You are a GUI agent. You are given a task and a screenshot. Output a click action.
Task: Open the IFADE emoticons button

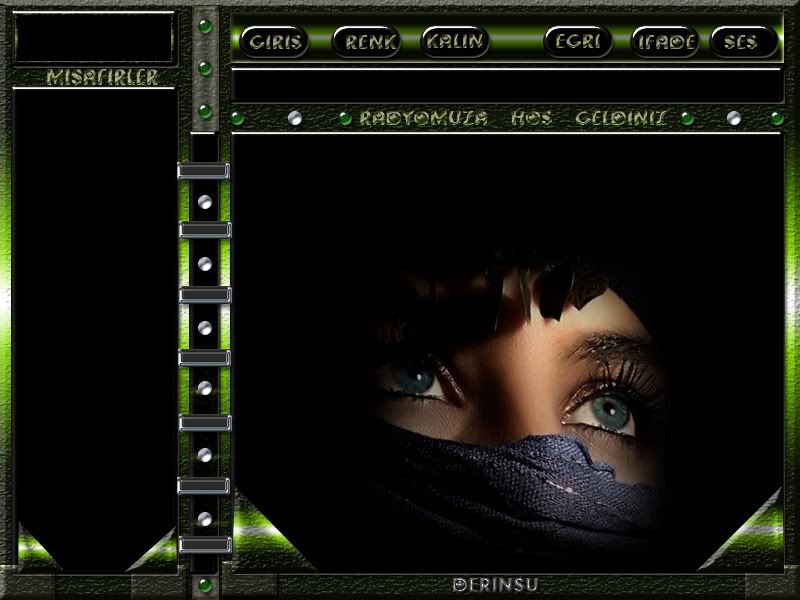(665, 41)
